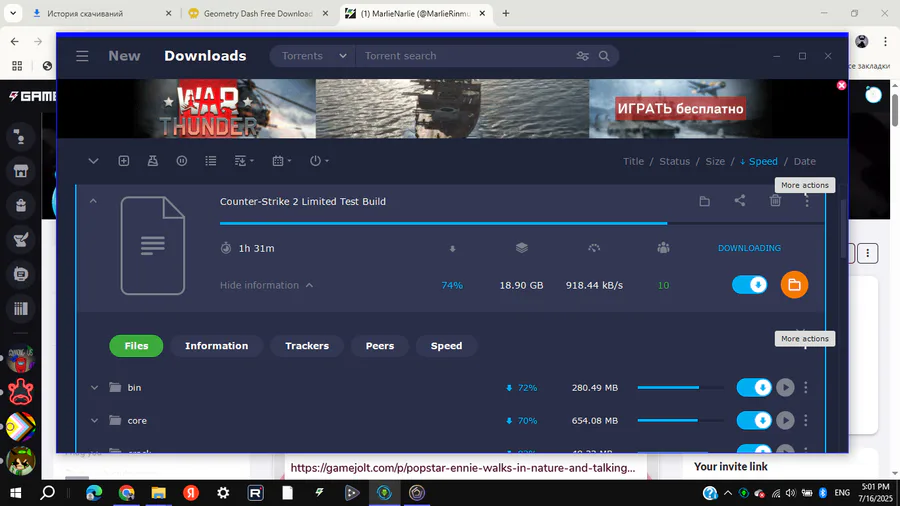The image size is (900, 506).
Task: Open advanced torrent search filter options
Action: point(582,56)
